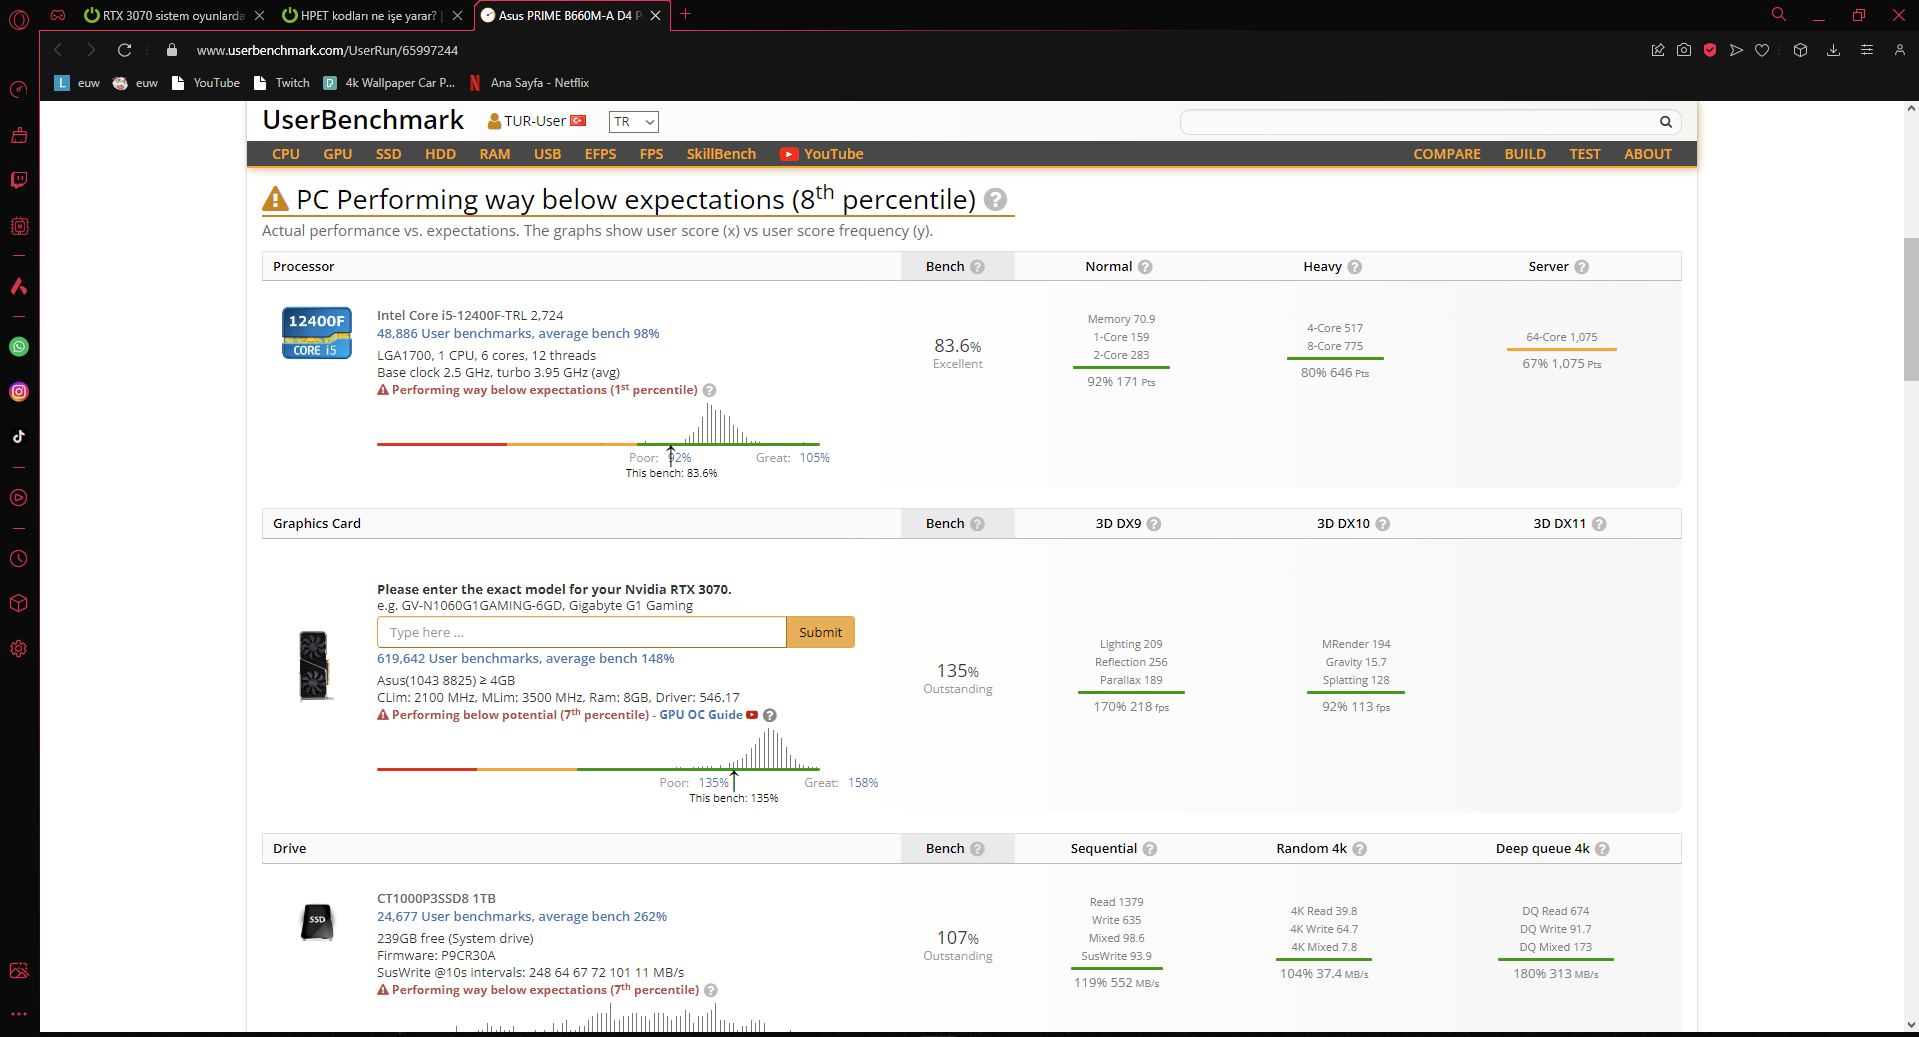Open the BUILD menu item
The height and width of the screenshot is (1037, 1919).
(1525, 154)
